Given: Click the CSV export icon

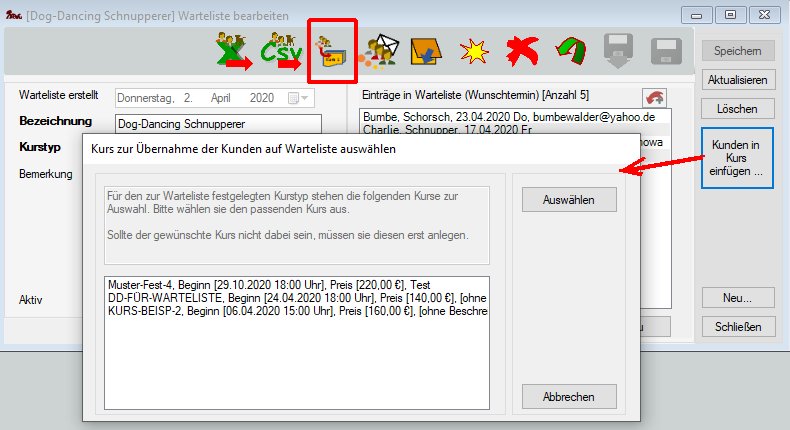Looking at the screenshot, I should (283, 51).
